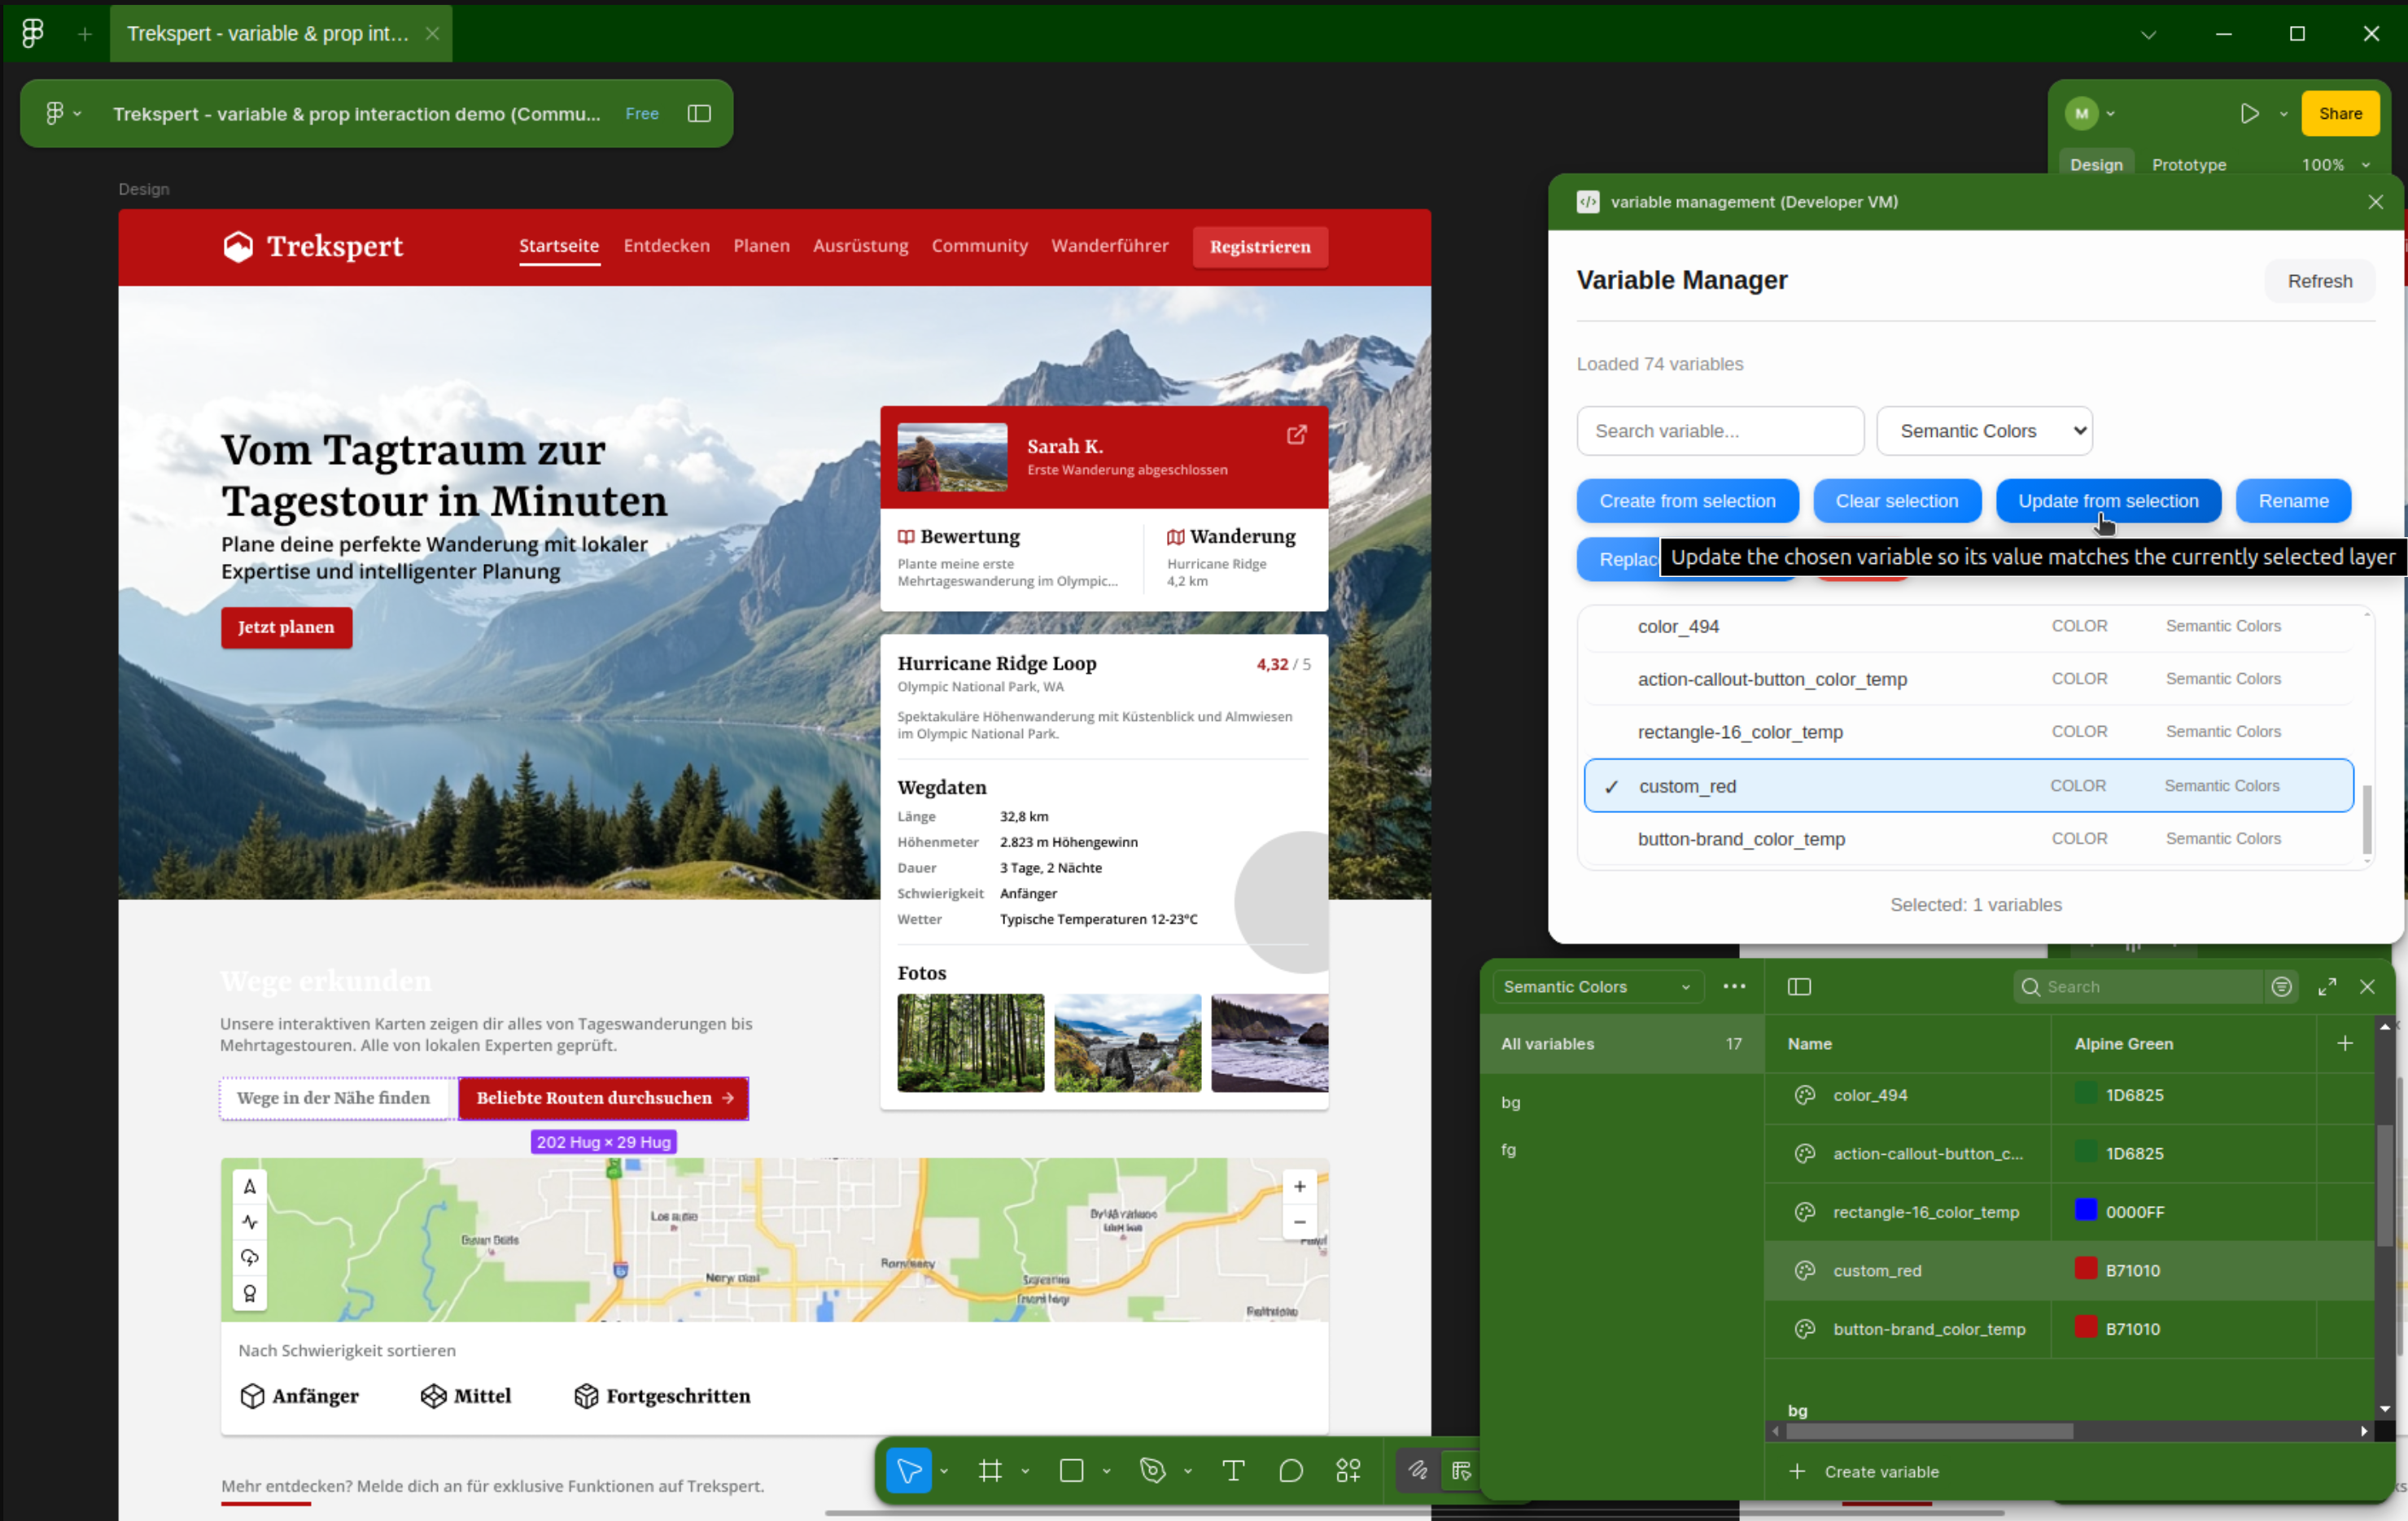This screenshot has height=1521, width=2408.
Task: Select the Pen tool
Action: pyautogui.click(x=1152, y=1470)
